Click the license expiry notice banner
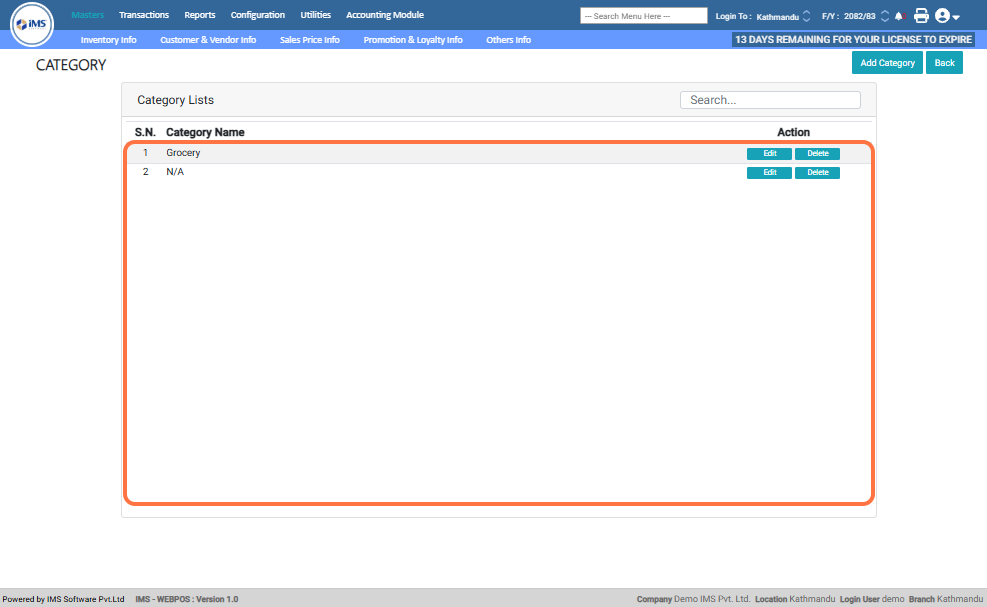Screen dimensions: 987x607 click(x=853, y=40)
